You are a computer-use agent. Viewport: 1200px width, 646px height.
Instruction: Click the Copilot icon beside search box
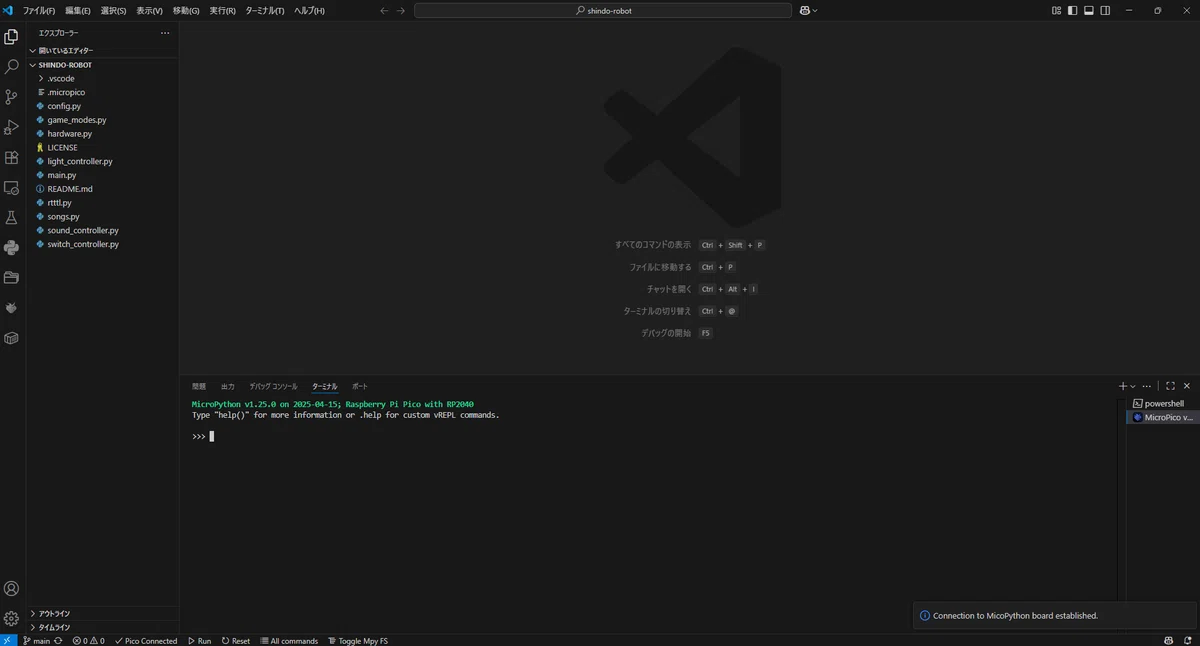(803, 11)
